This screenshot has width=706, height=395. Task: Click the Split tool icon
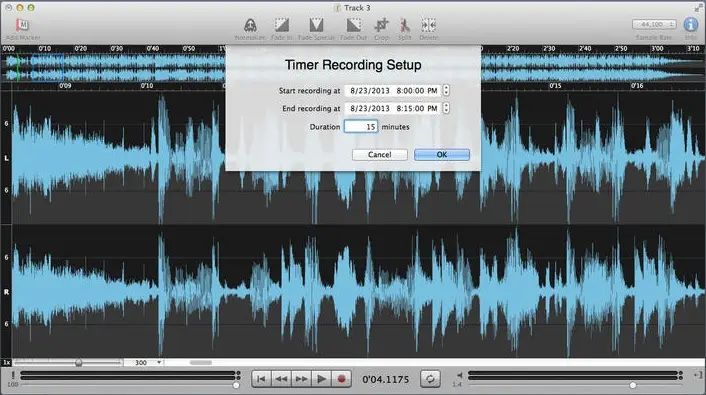point(405,25)
